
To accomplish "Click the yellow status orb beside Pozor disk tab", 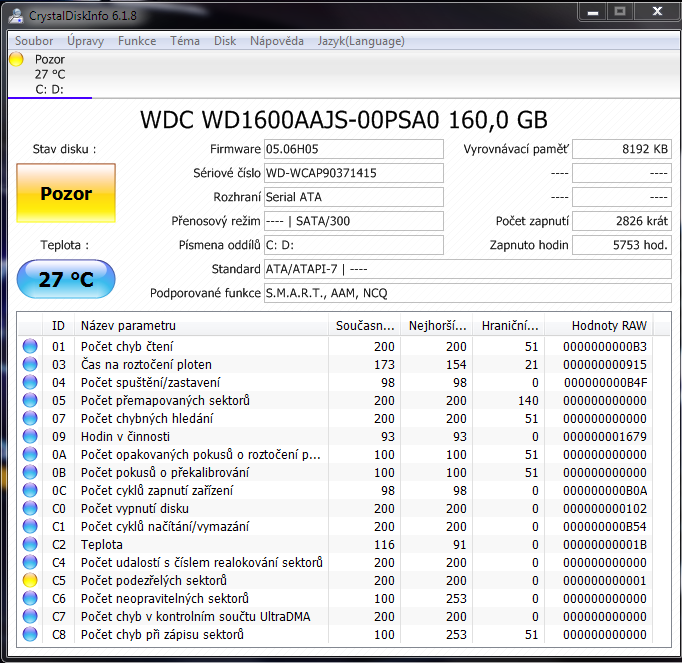I will pos(16,59).
